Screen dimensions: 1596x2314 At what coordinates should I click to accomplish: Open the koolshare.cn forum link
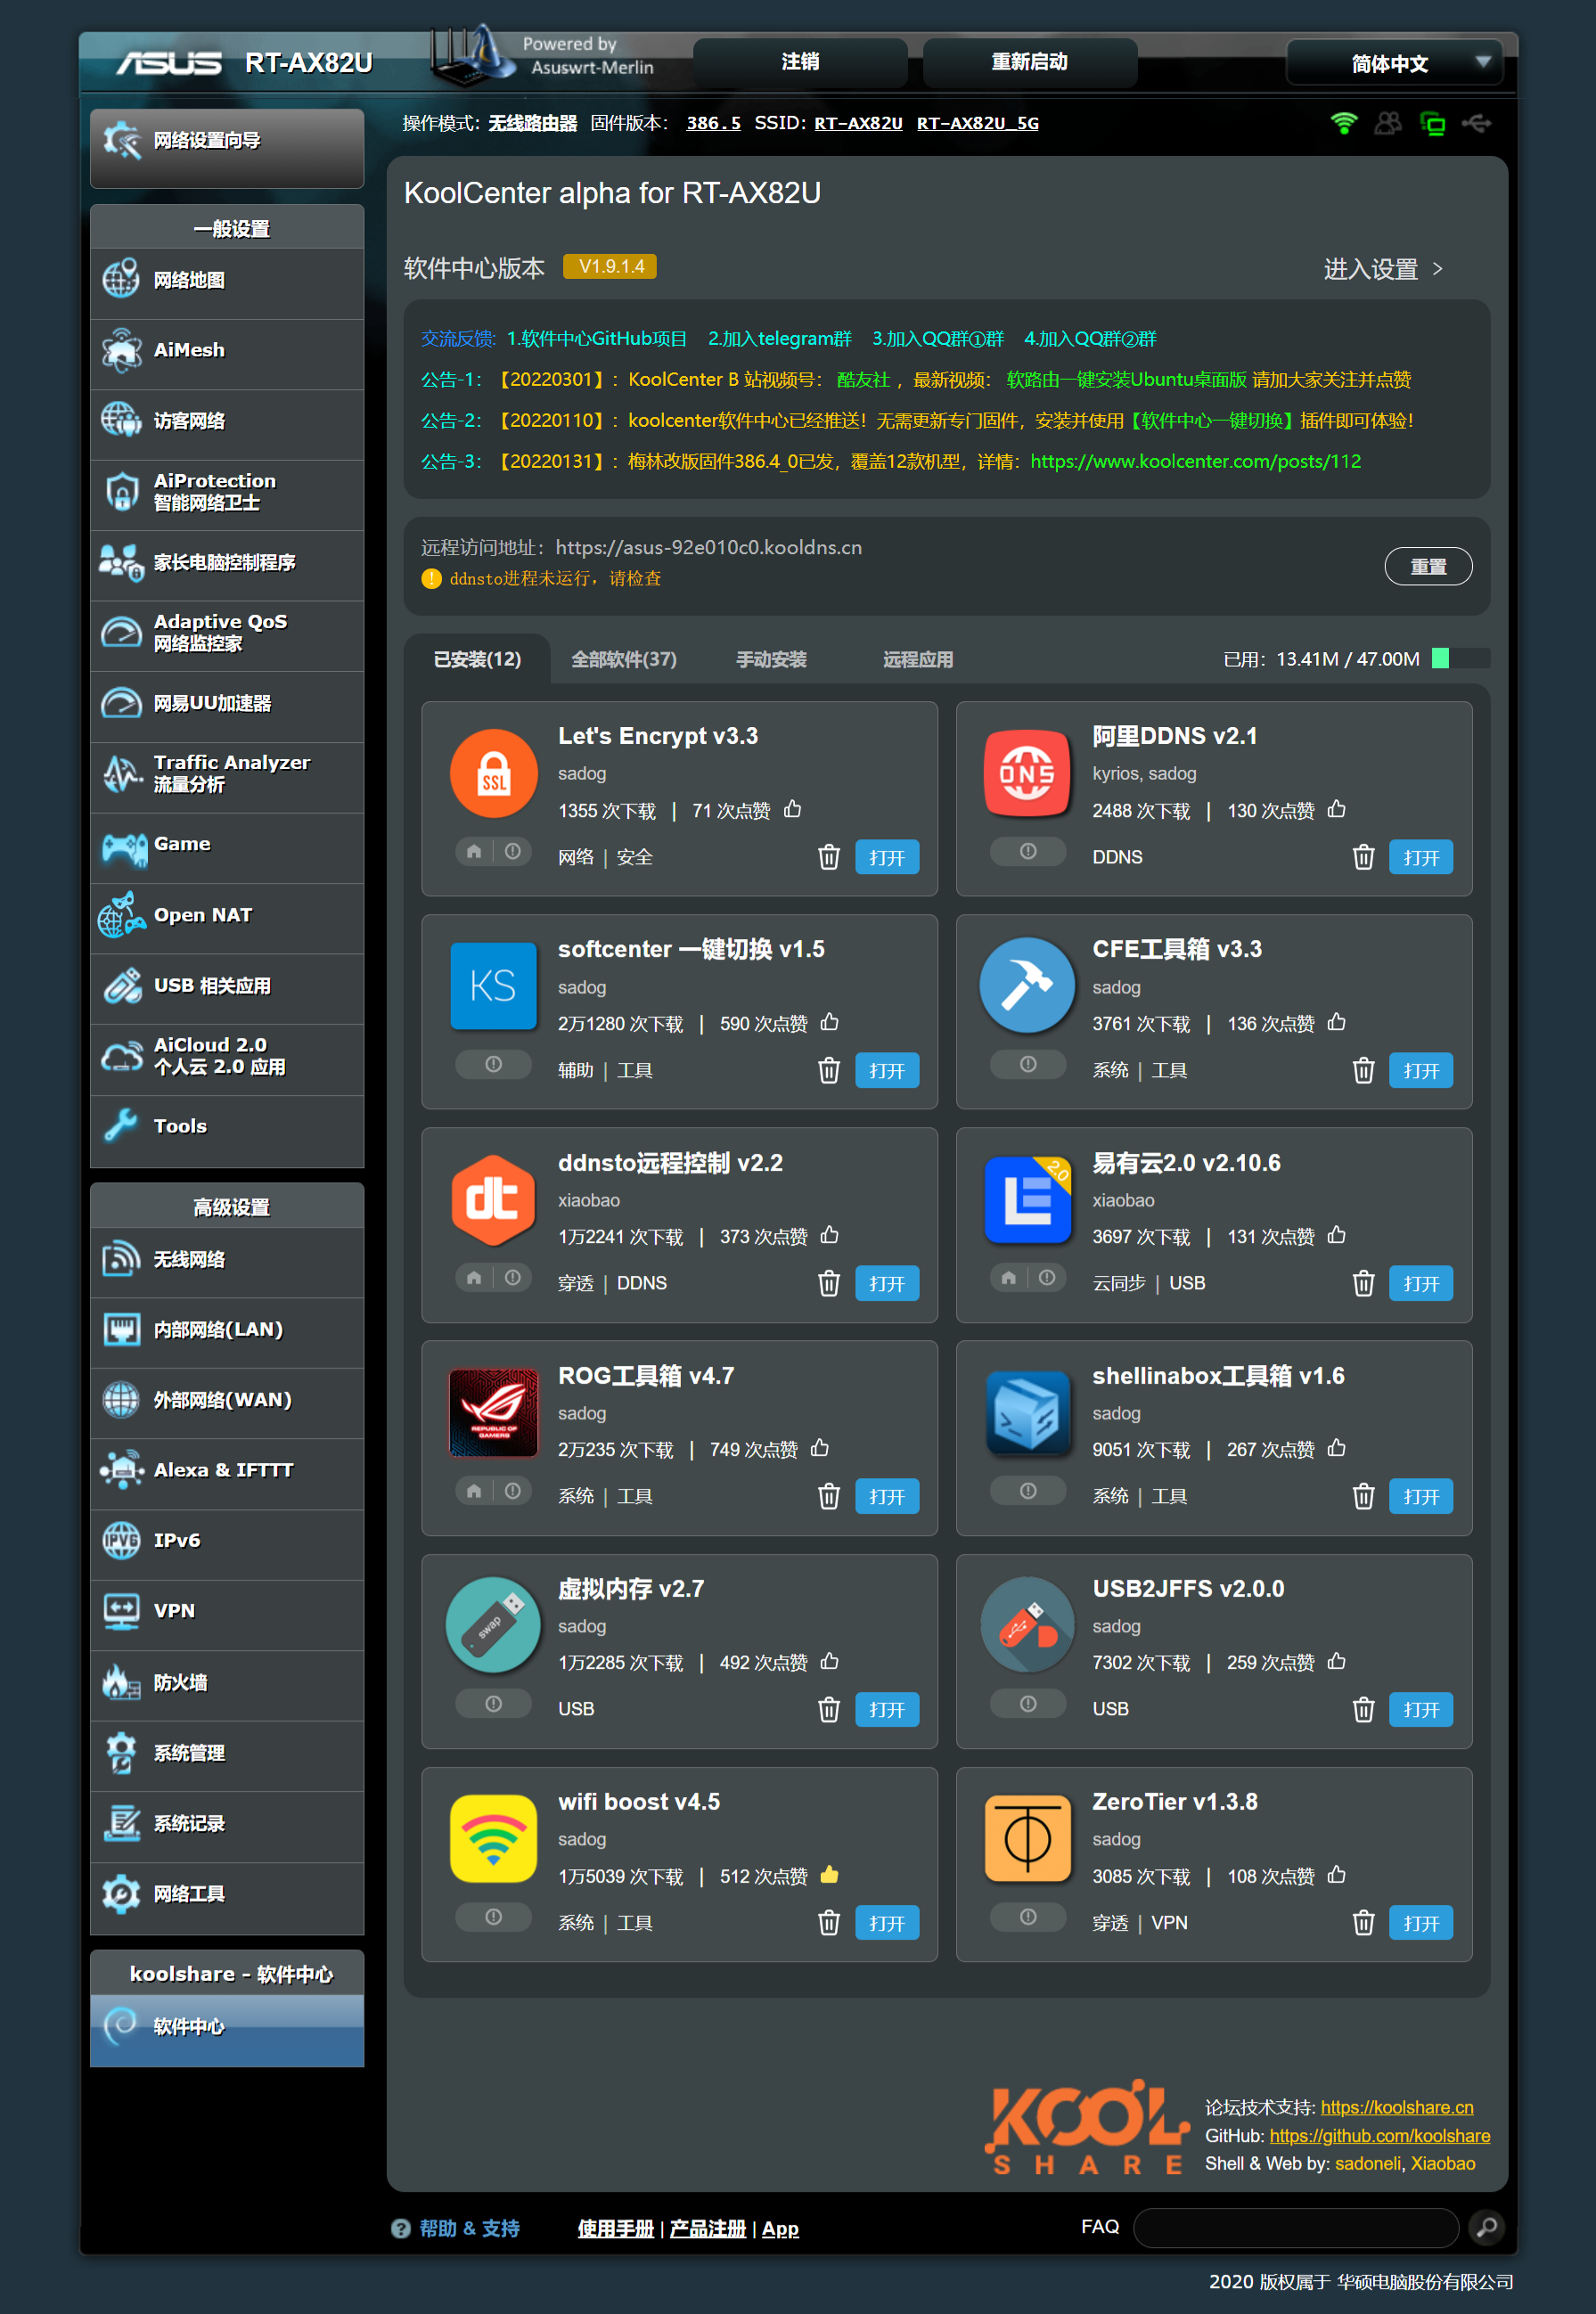click(1396, 2107)
